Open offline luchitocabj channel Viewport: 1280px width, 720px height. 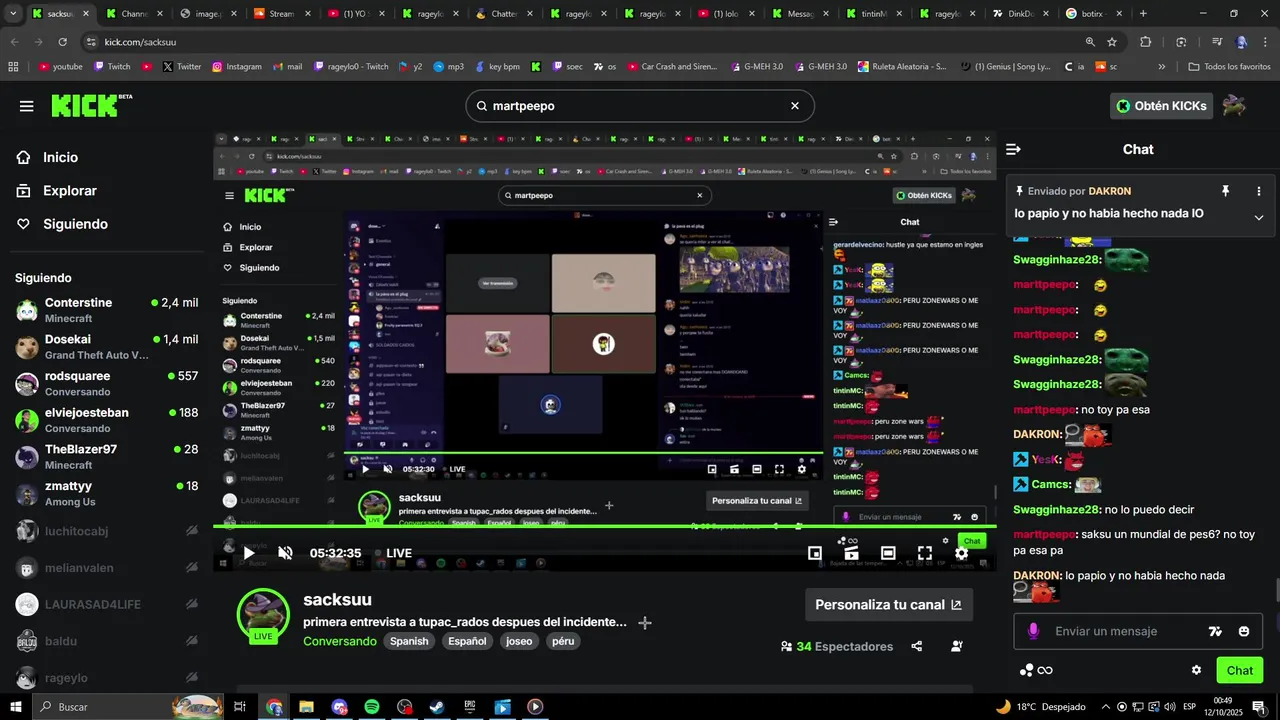pyautogui.click(x=106, y=531)
